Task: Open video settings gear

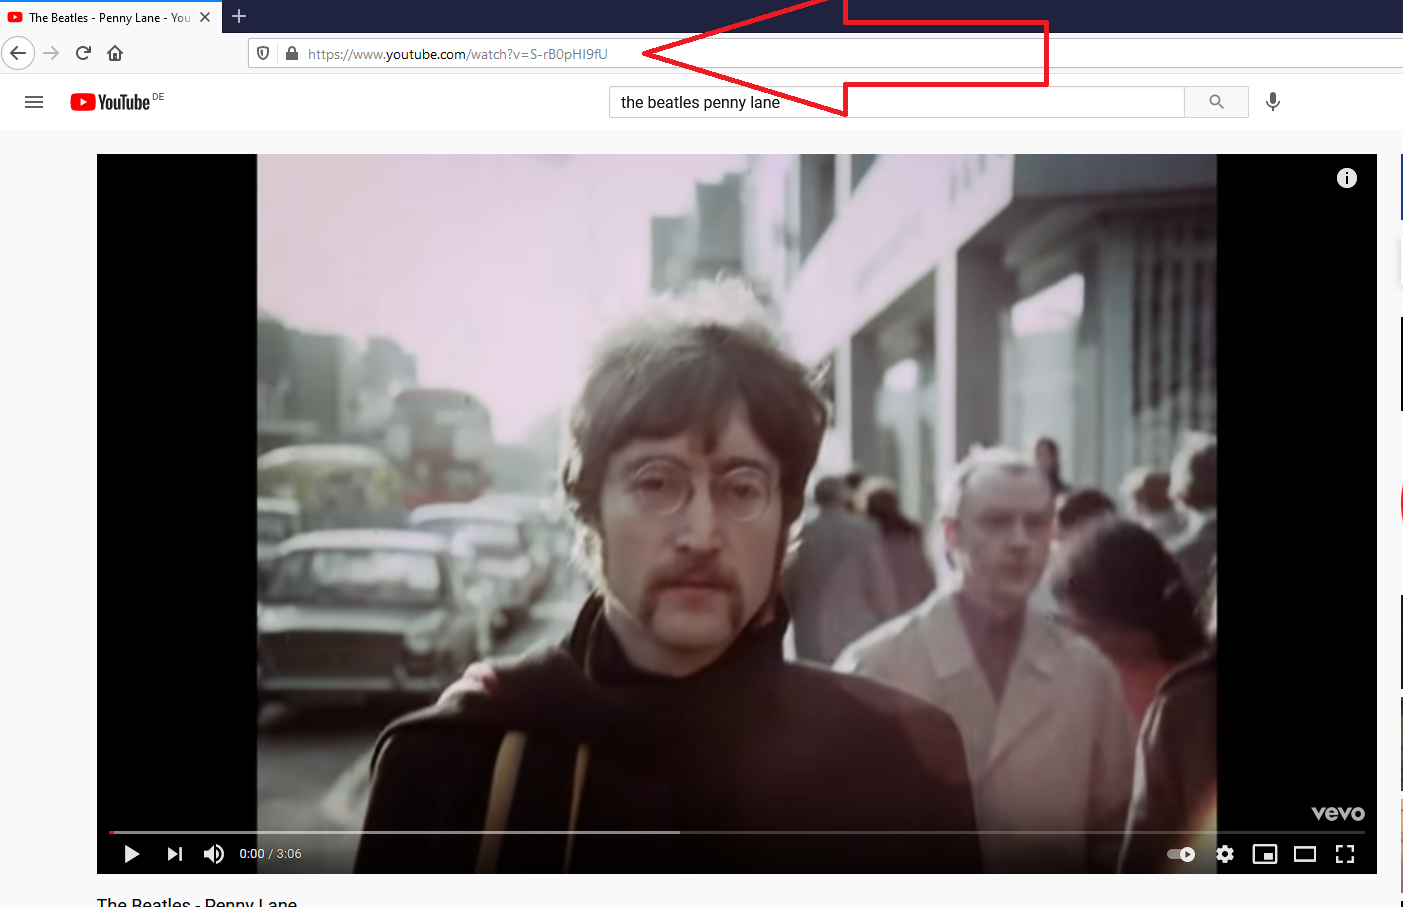Action: 1225,854
